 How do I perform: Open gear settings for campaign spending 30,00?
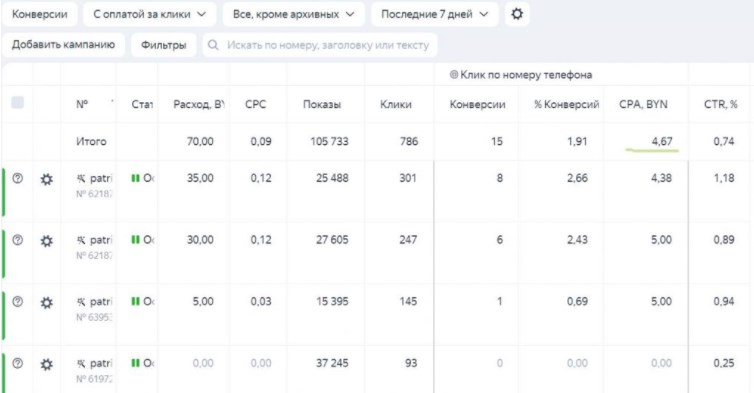pyautogui.click(x=47, y=241)
